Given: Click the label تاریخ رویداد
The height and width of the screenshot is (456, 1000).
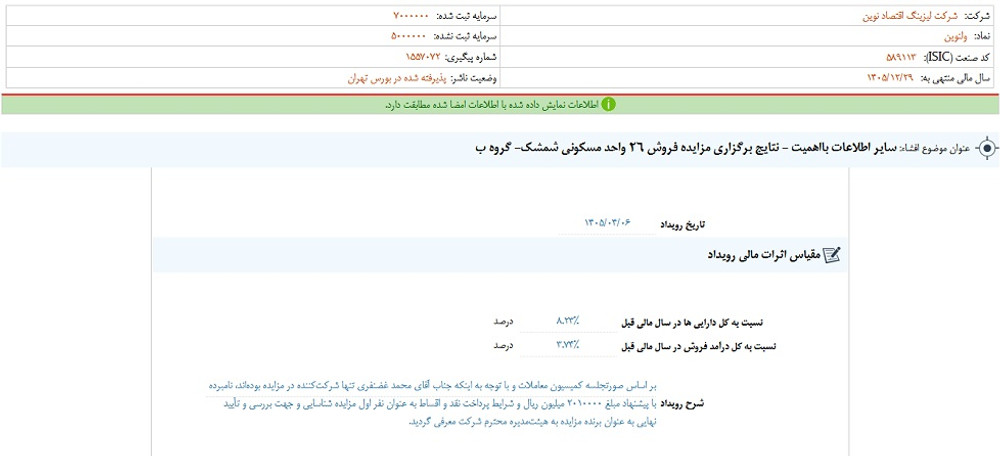Looking at the screenshot, I should (682, 224).
